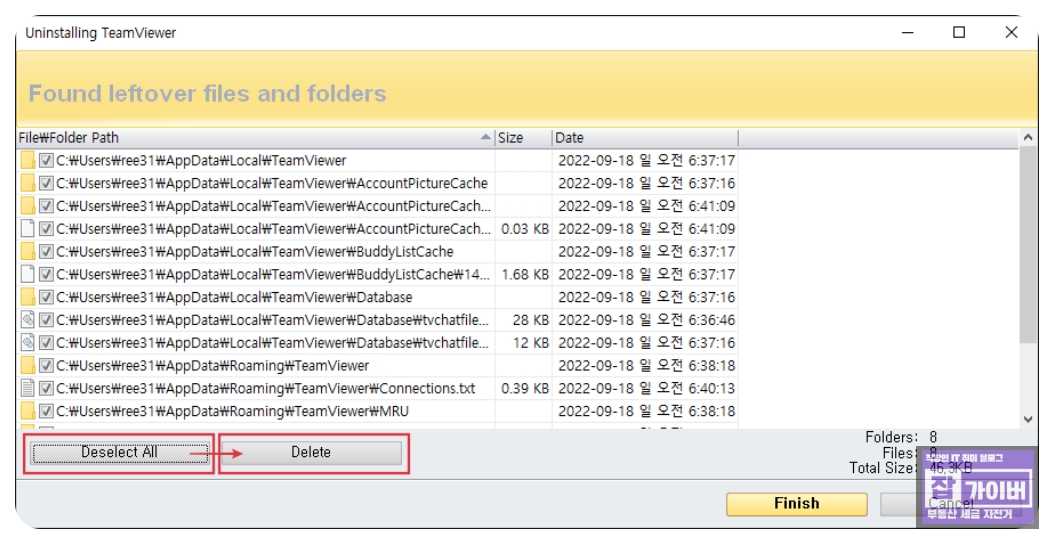Screen dimensions: 1054x544
Task: Sort by the Size column header
Action: click(x=524, y=139)
